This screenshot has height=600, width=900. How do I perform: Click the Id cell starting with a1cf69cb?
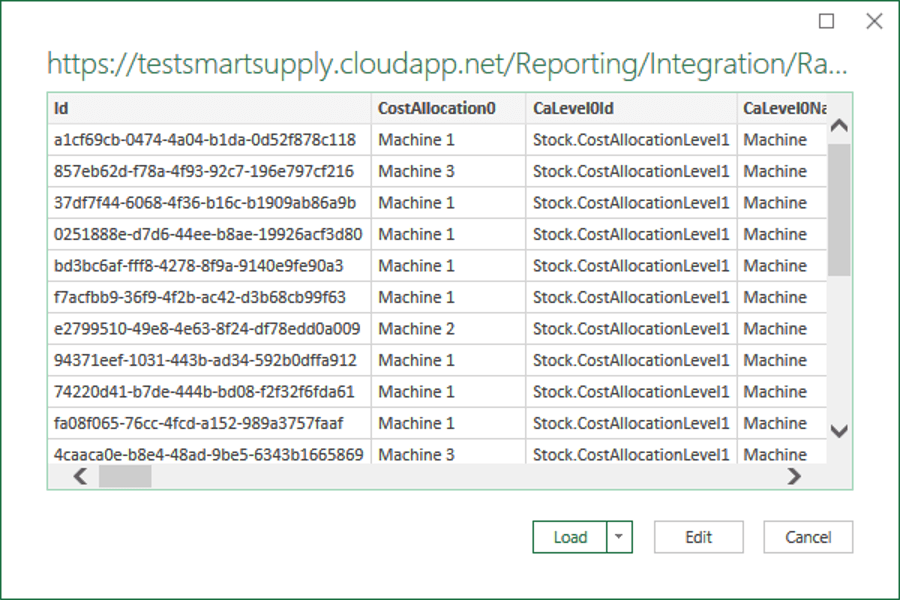tap(205, 140)
